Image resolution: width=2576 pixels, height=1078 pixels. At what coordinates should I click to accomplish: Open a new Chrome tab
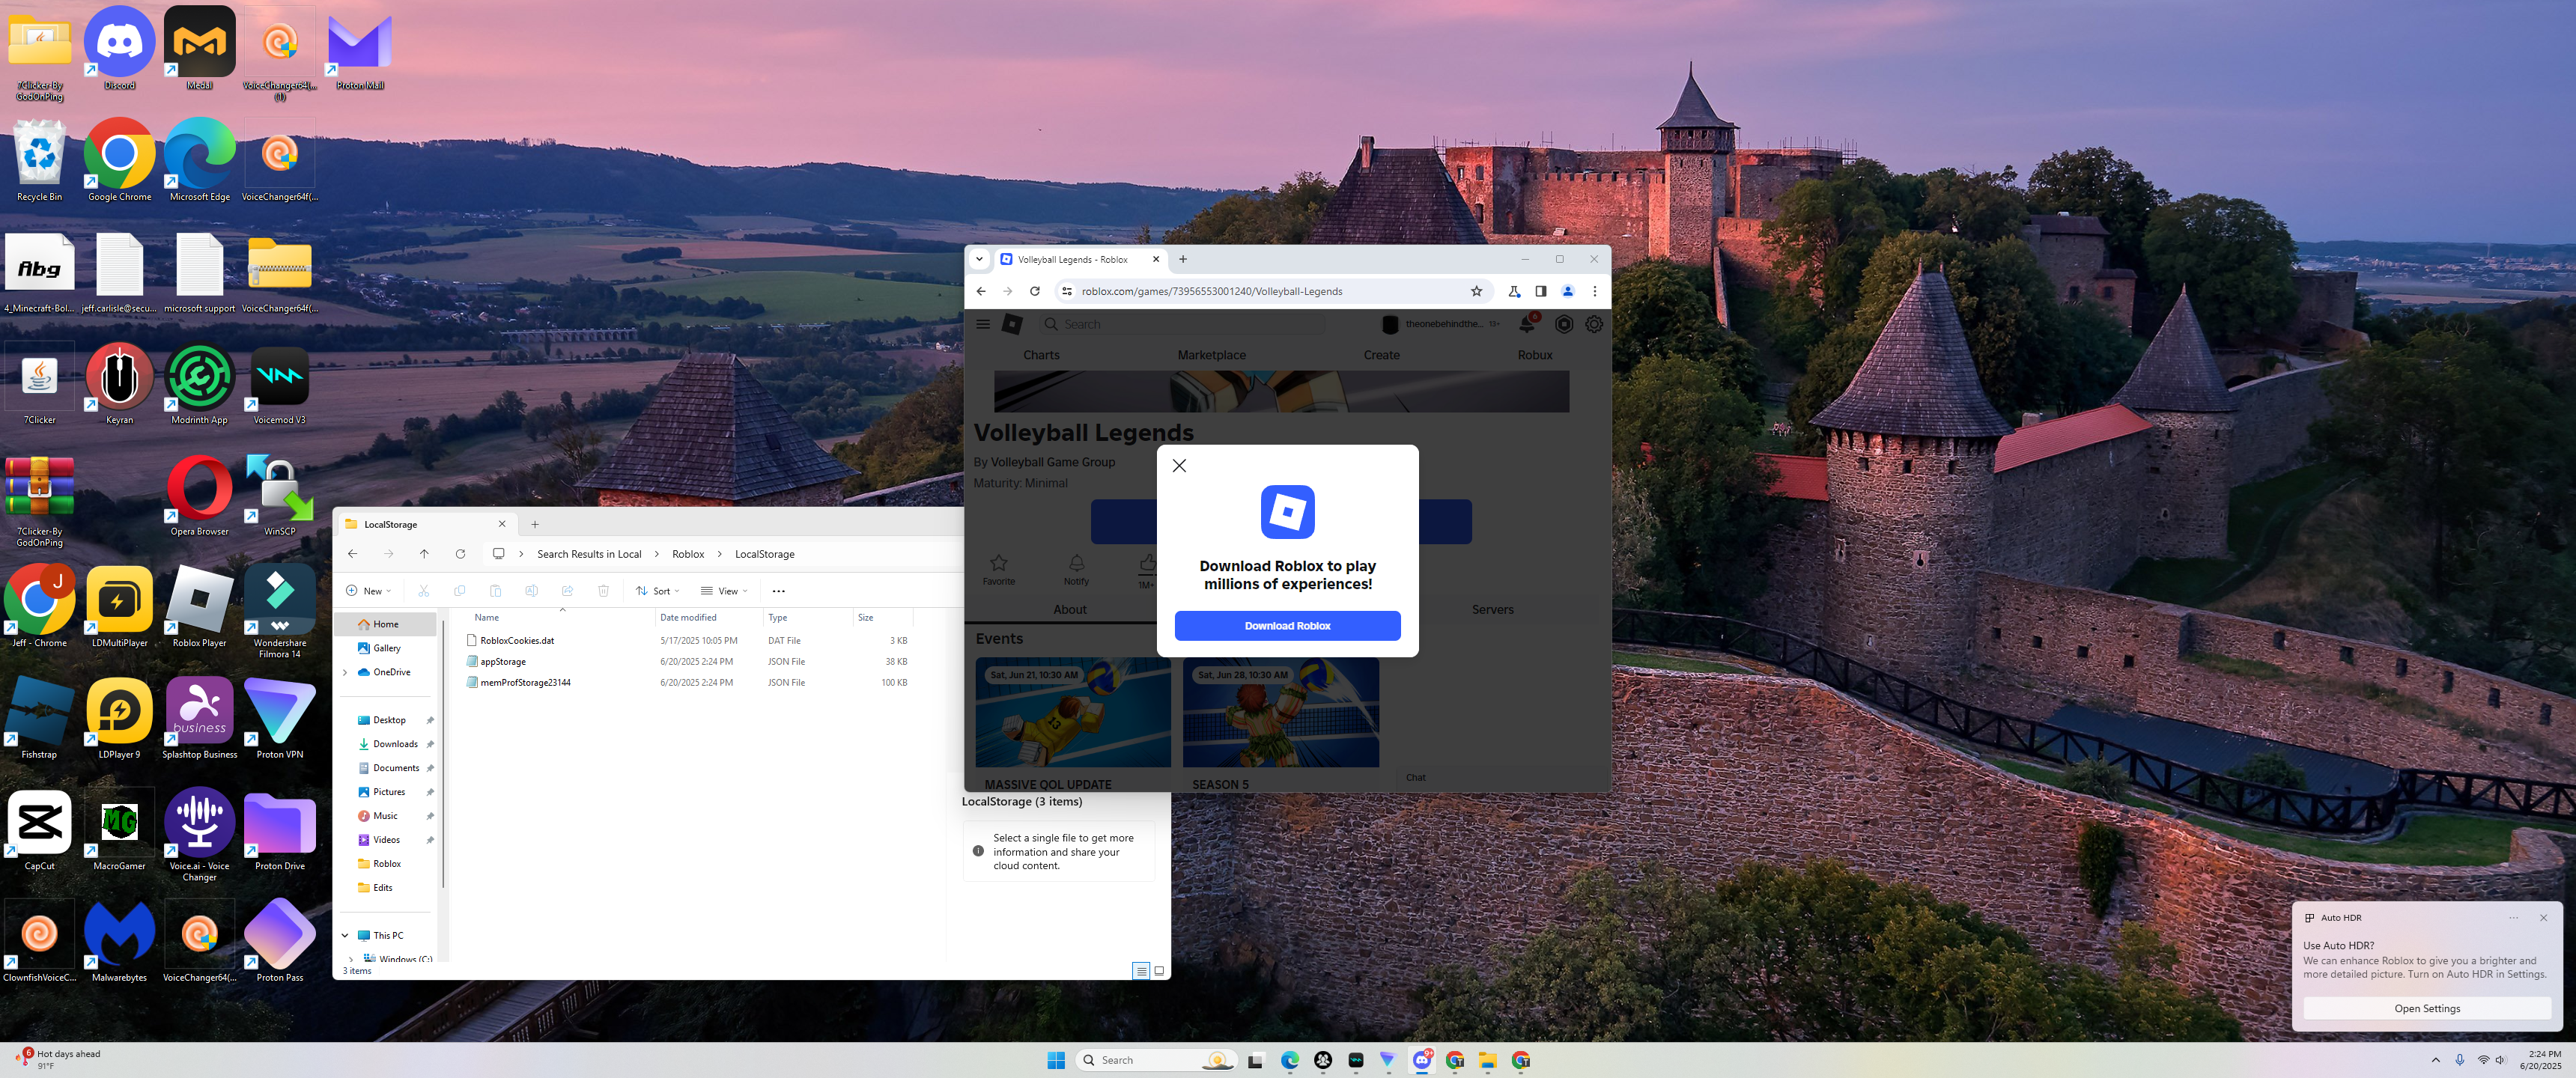click(x=1183, y=259)
